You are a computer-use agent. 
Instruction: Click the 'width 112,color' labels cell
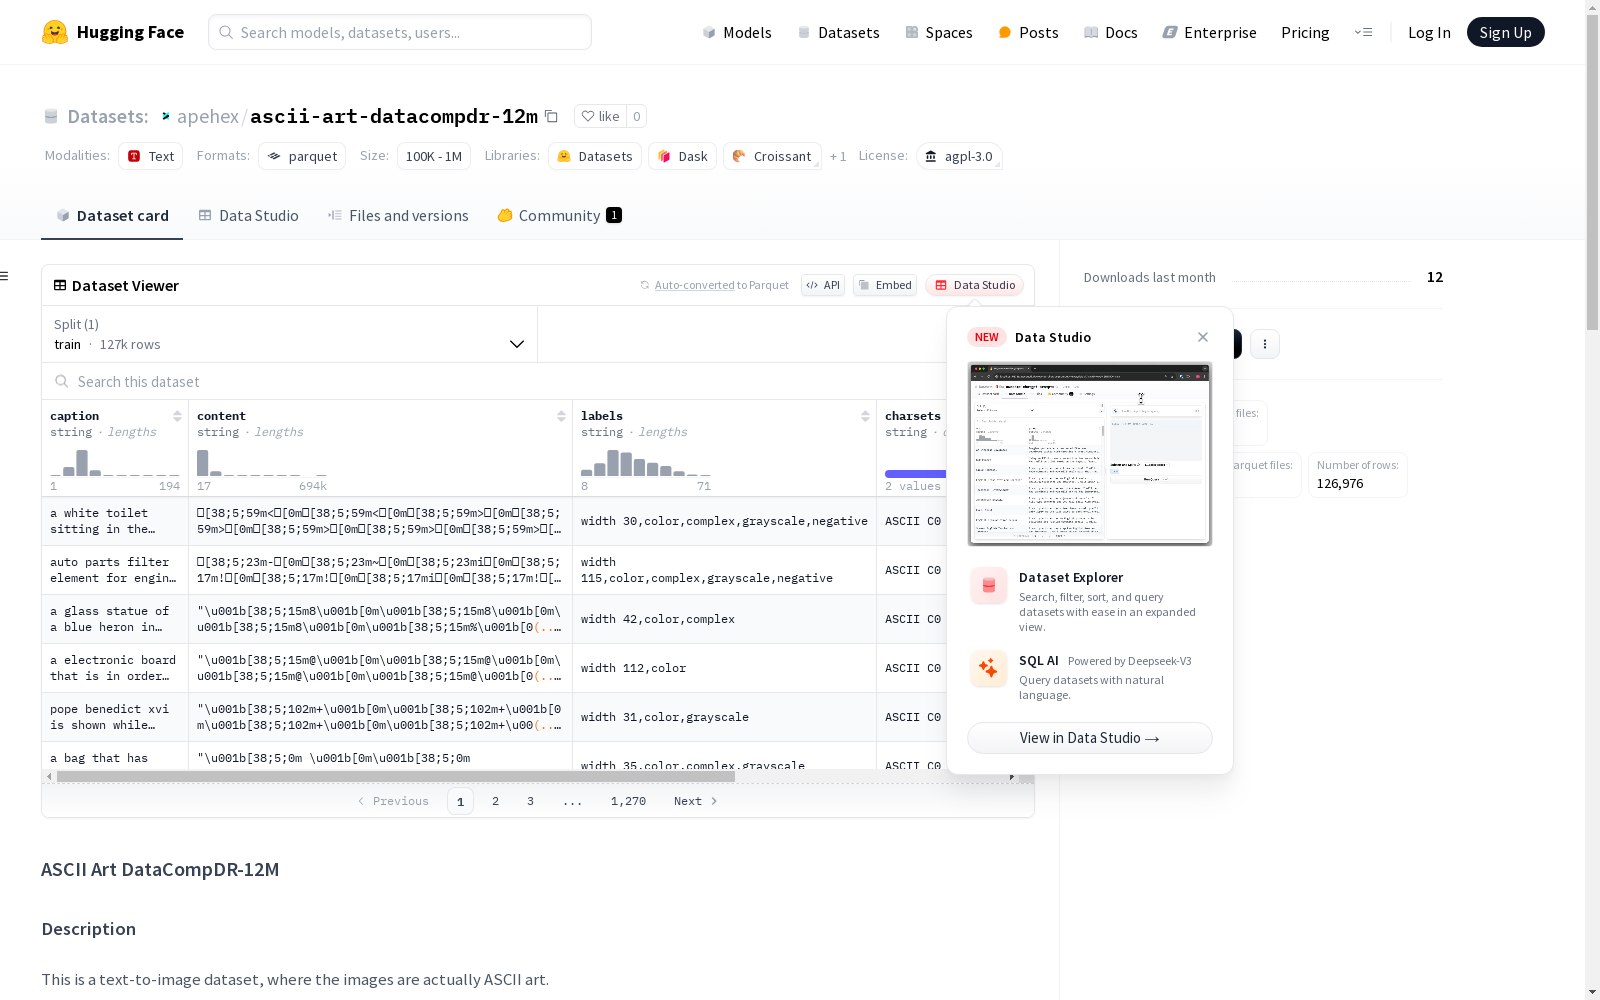coord(724,668)
